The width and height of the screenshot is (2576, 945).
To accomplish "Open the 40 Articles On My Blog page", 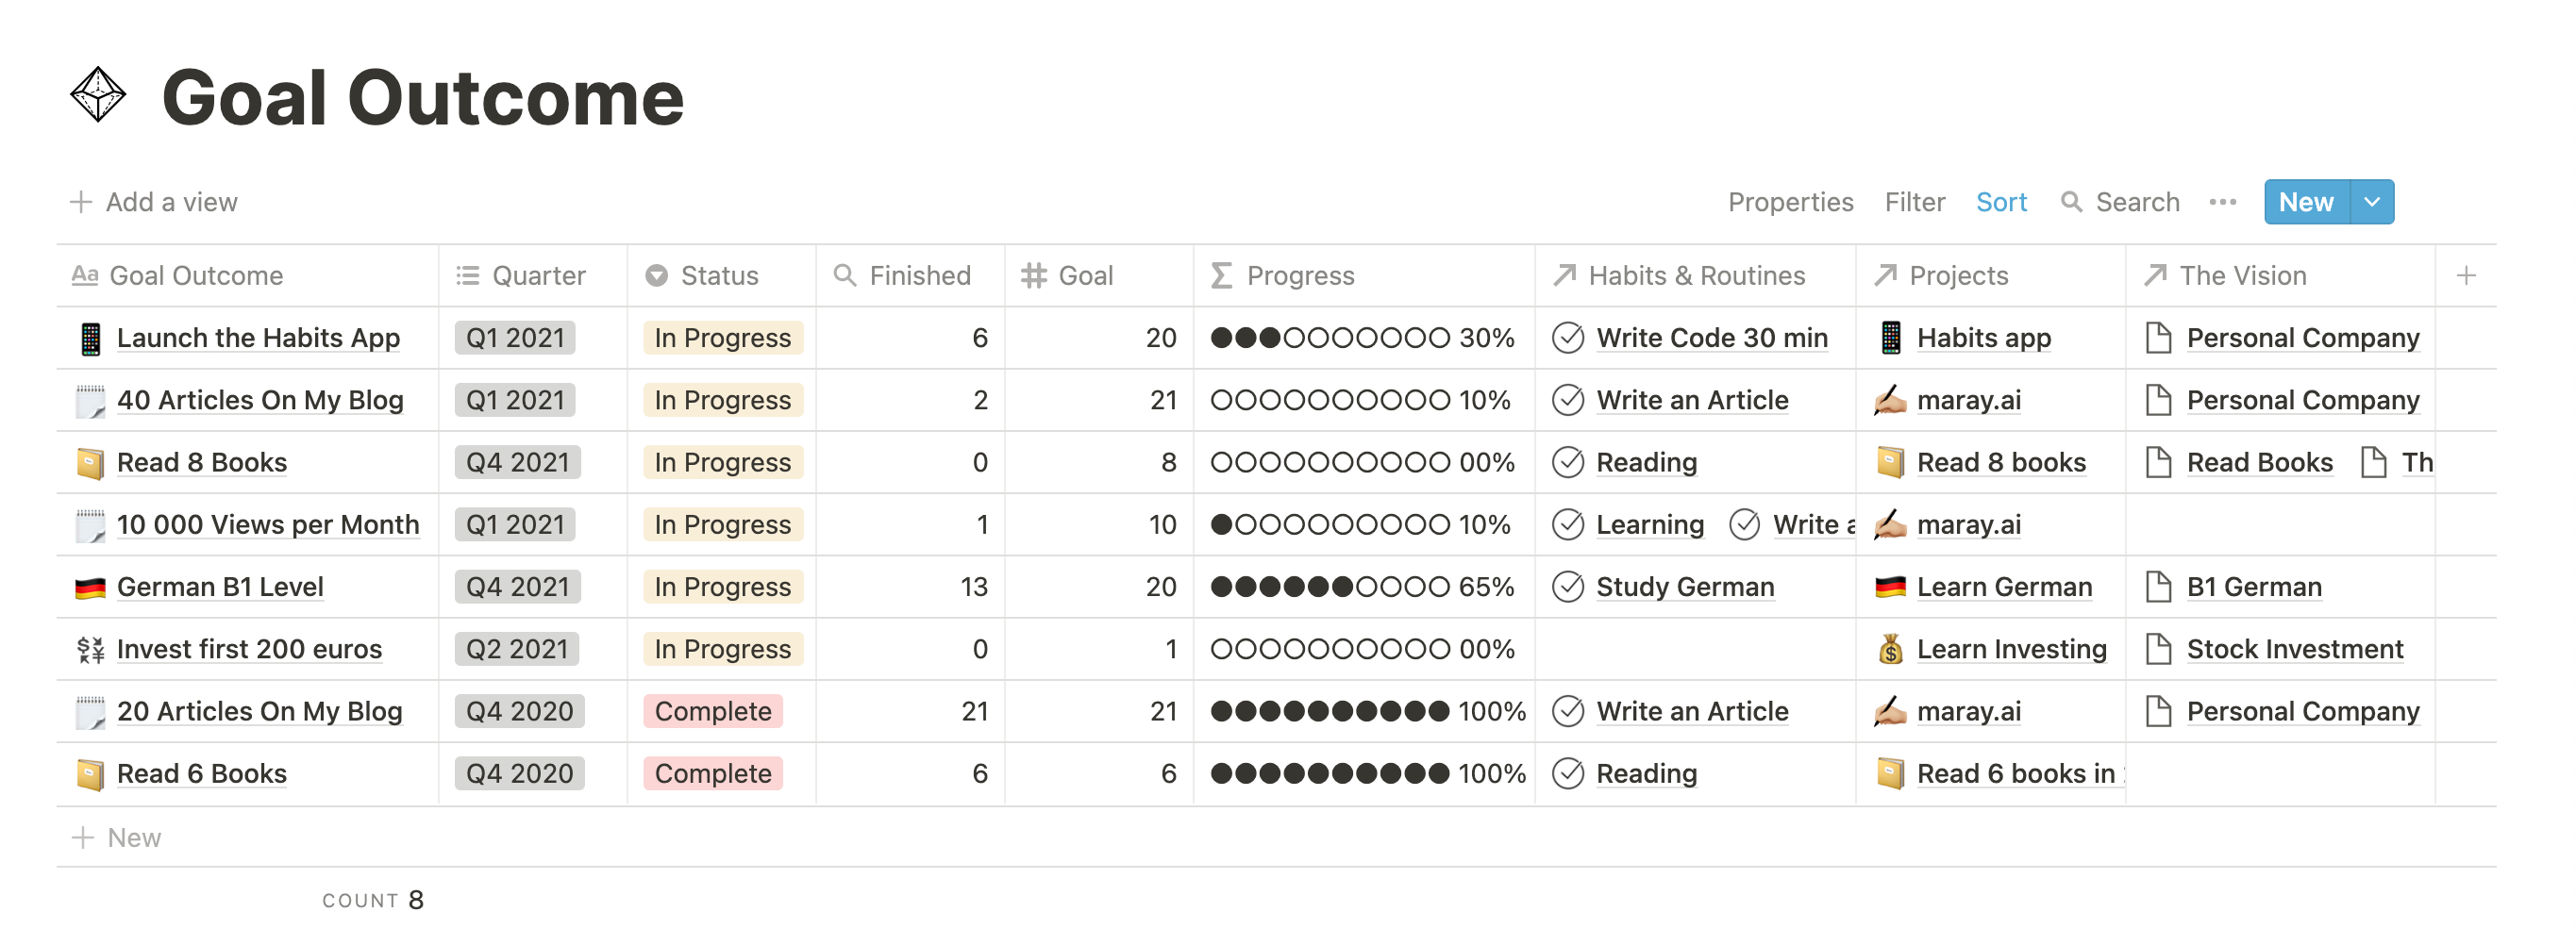I will (x=260, y=401).
